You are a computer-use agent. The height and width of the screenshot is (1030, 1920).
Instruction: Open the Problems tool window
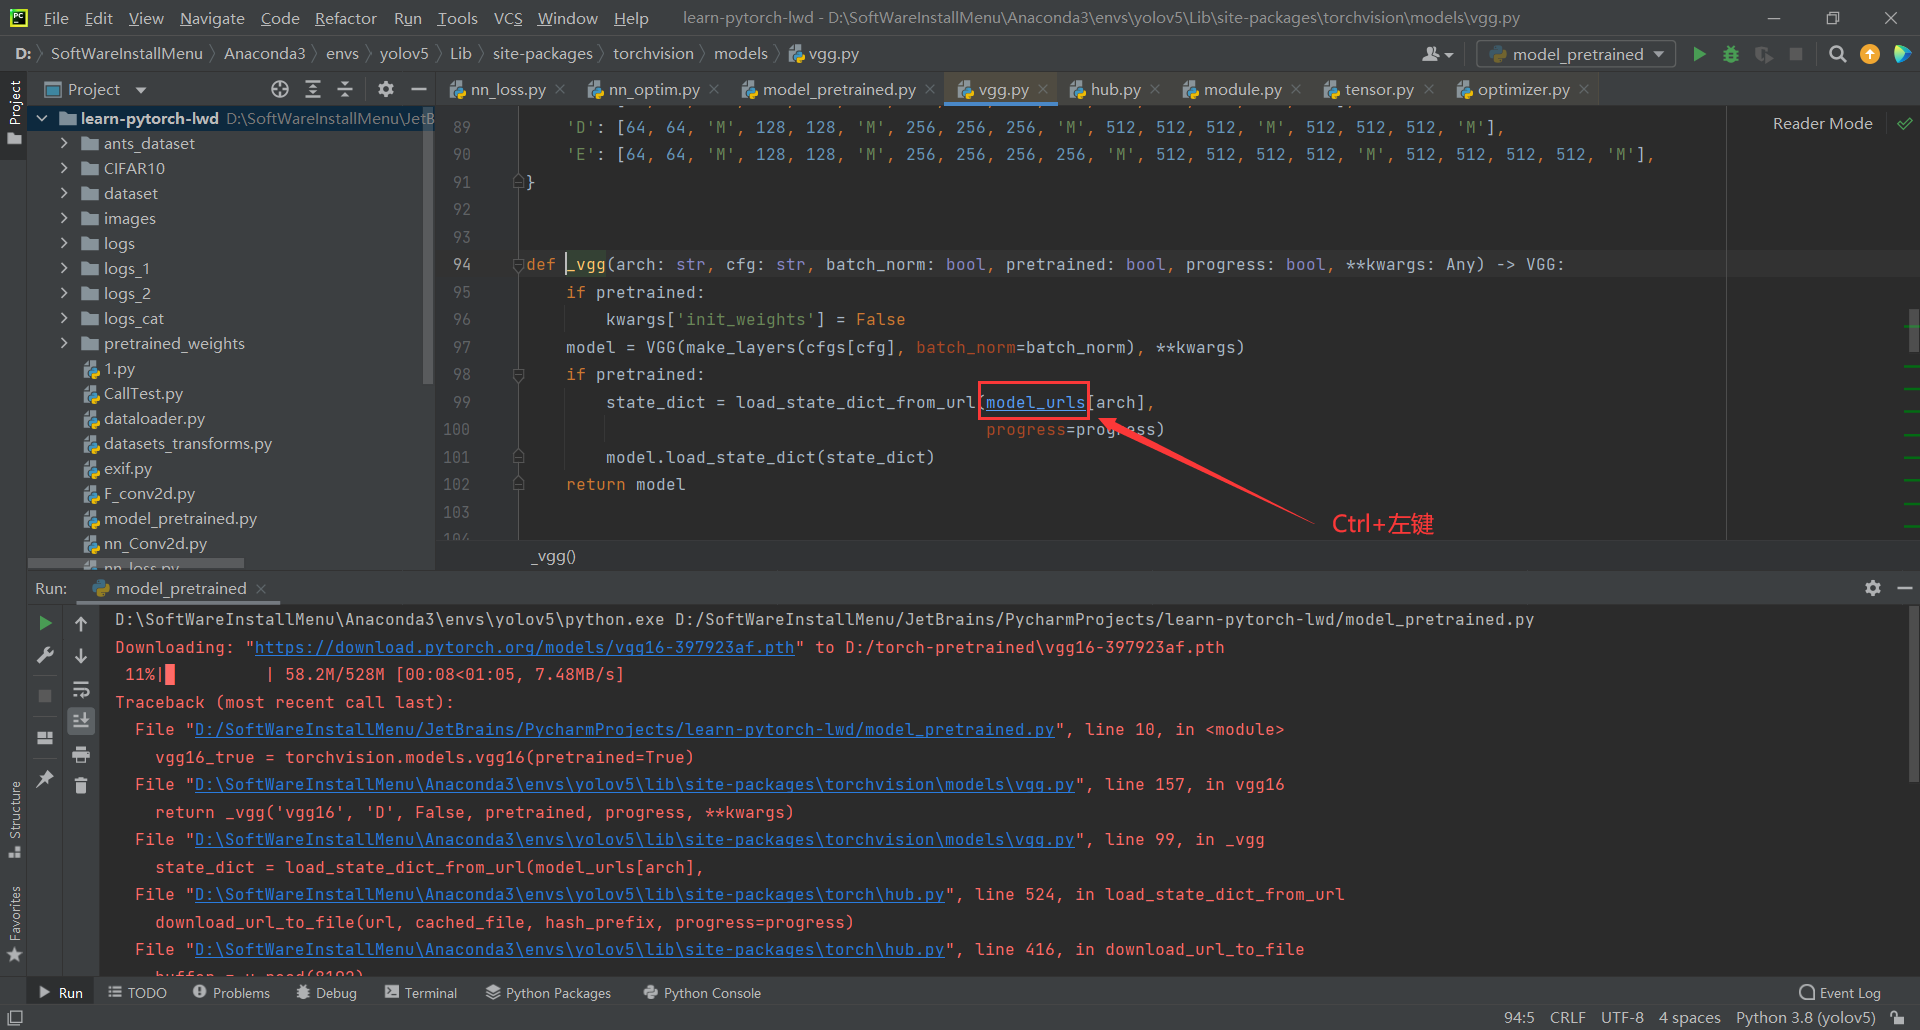(x=232, y=993)
